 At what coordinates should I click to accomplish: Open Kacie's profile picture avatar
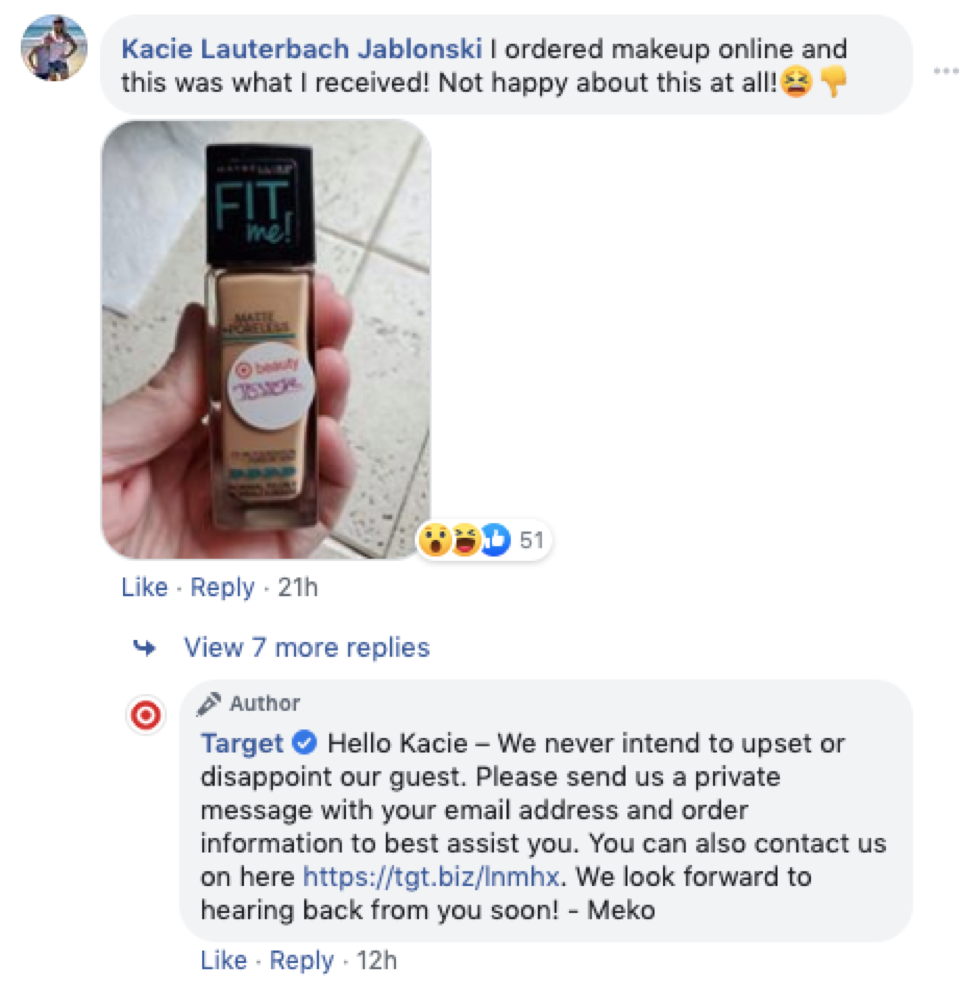tap(54, 48)
